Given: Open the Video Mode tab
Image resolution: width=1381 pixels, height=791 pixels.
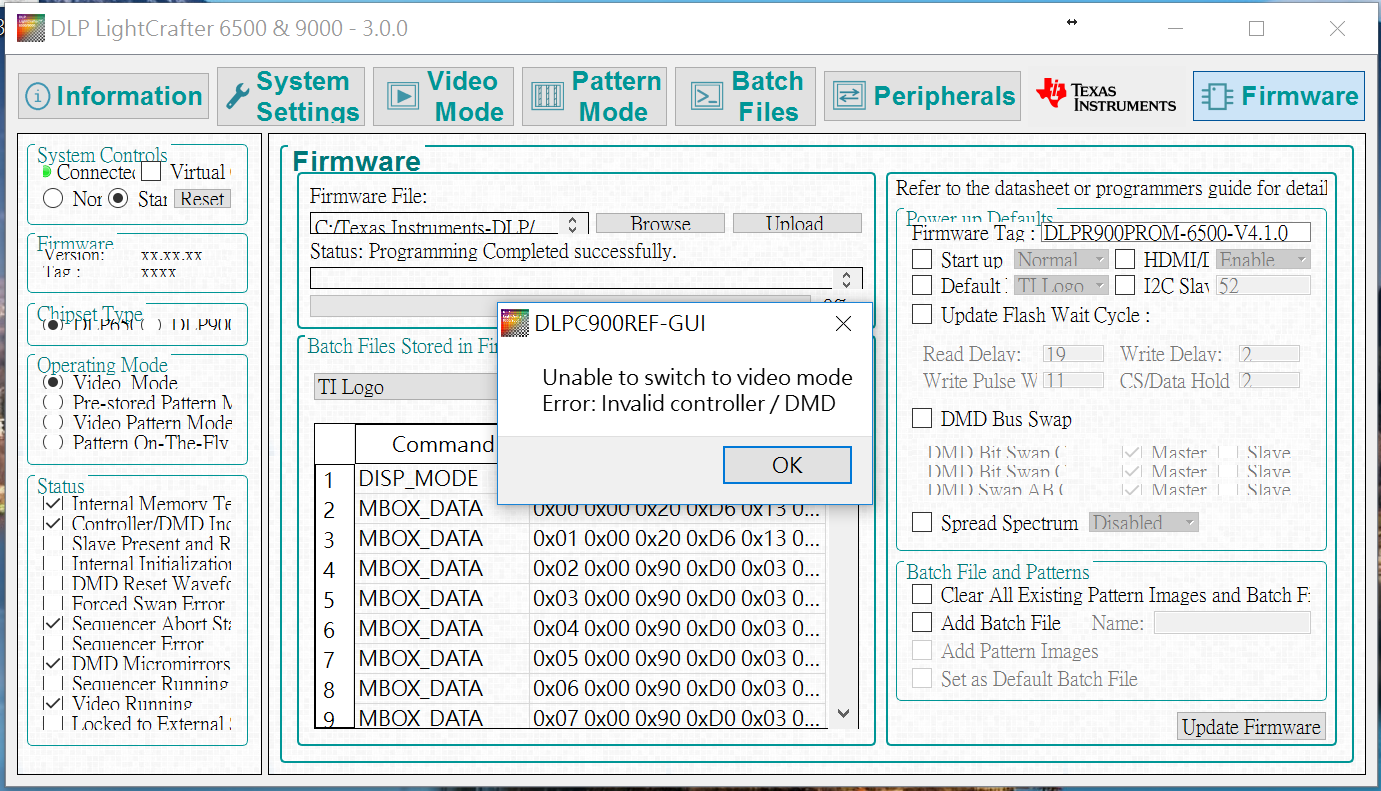Looking at the screenshot, I should pos(443,96).
